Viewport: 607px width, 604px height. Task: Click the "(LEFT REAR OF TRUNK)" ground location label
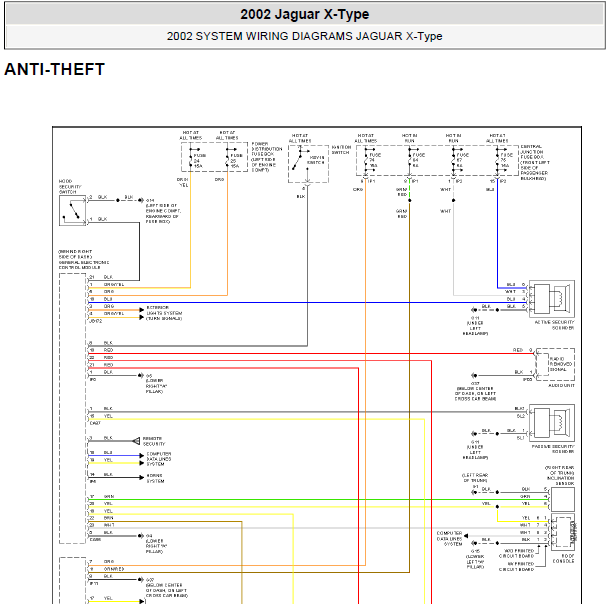pyautogui.click(x=475, y=477)
